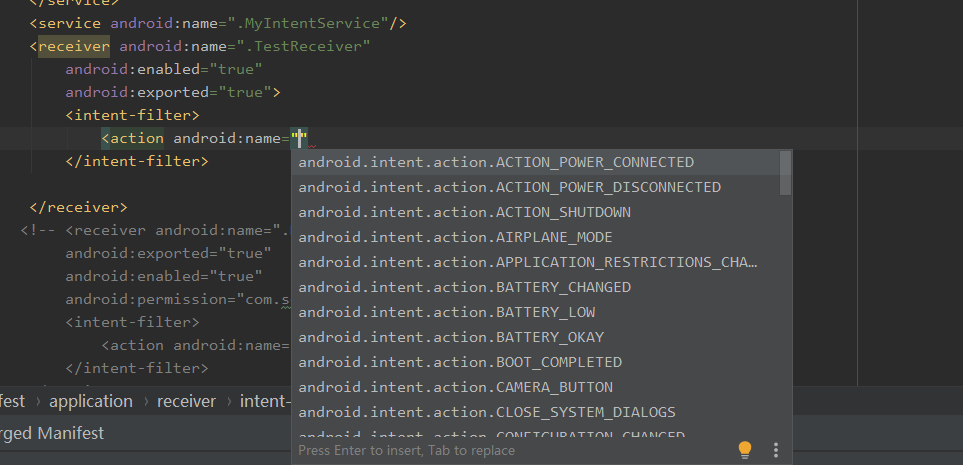This screenshot has width=963, height=465.
Task: Click the highlighted <receiver tag name
Action: click(74, 47)
